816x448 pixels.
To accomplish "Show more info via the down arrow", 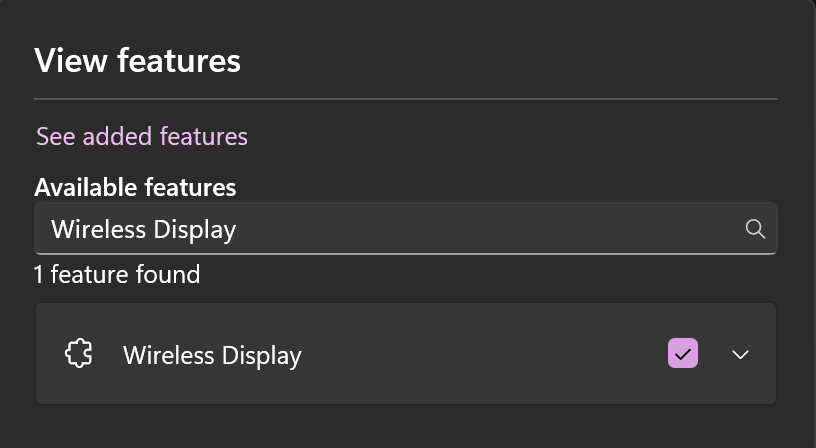I will 740,355.
